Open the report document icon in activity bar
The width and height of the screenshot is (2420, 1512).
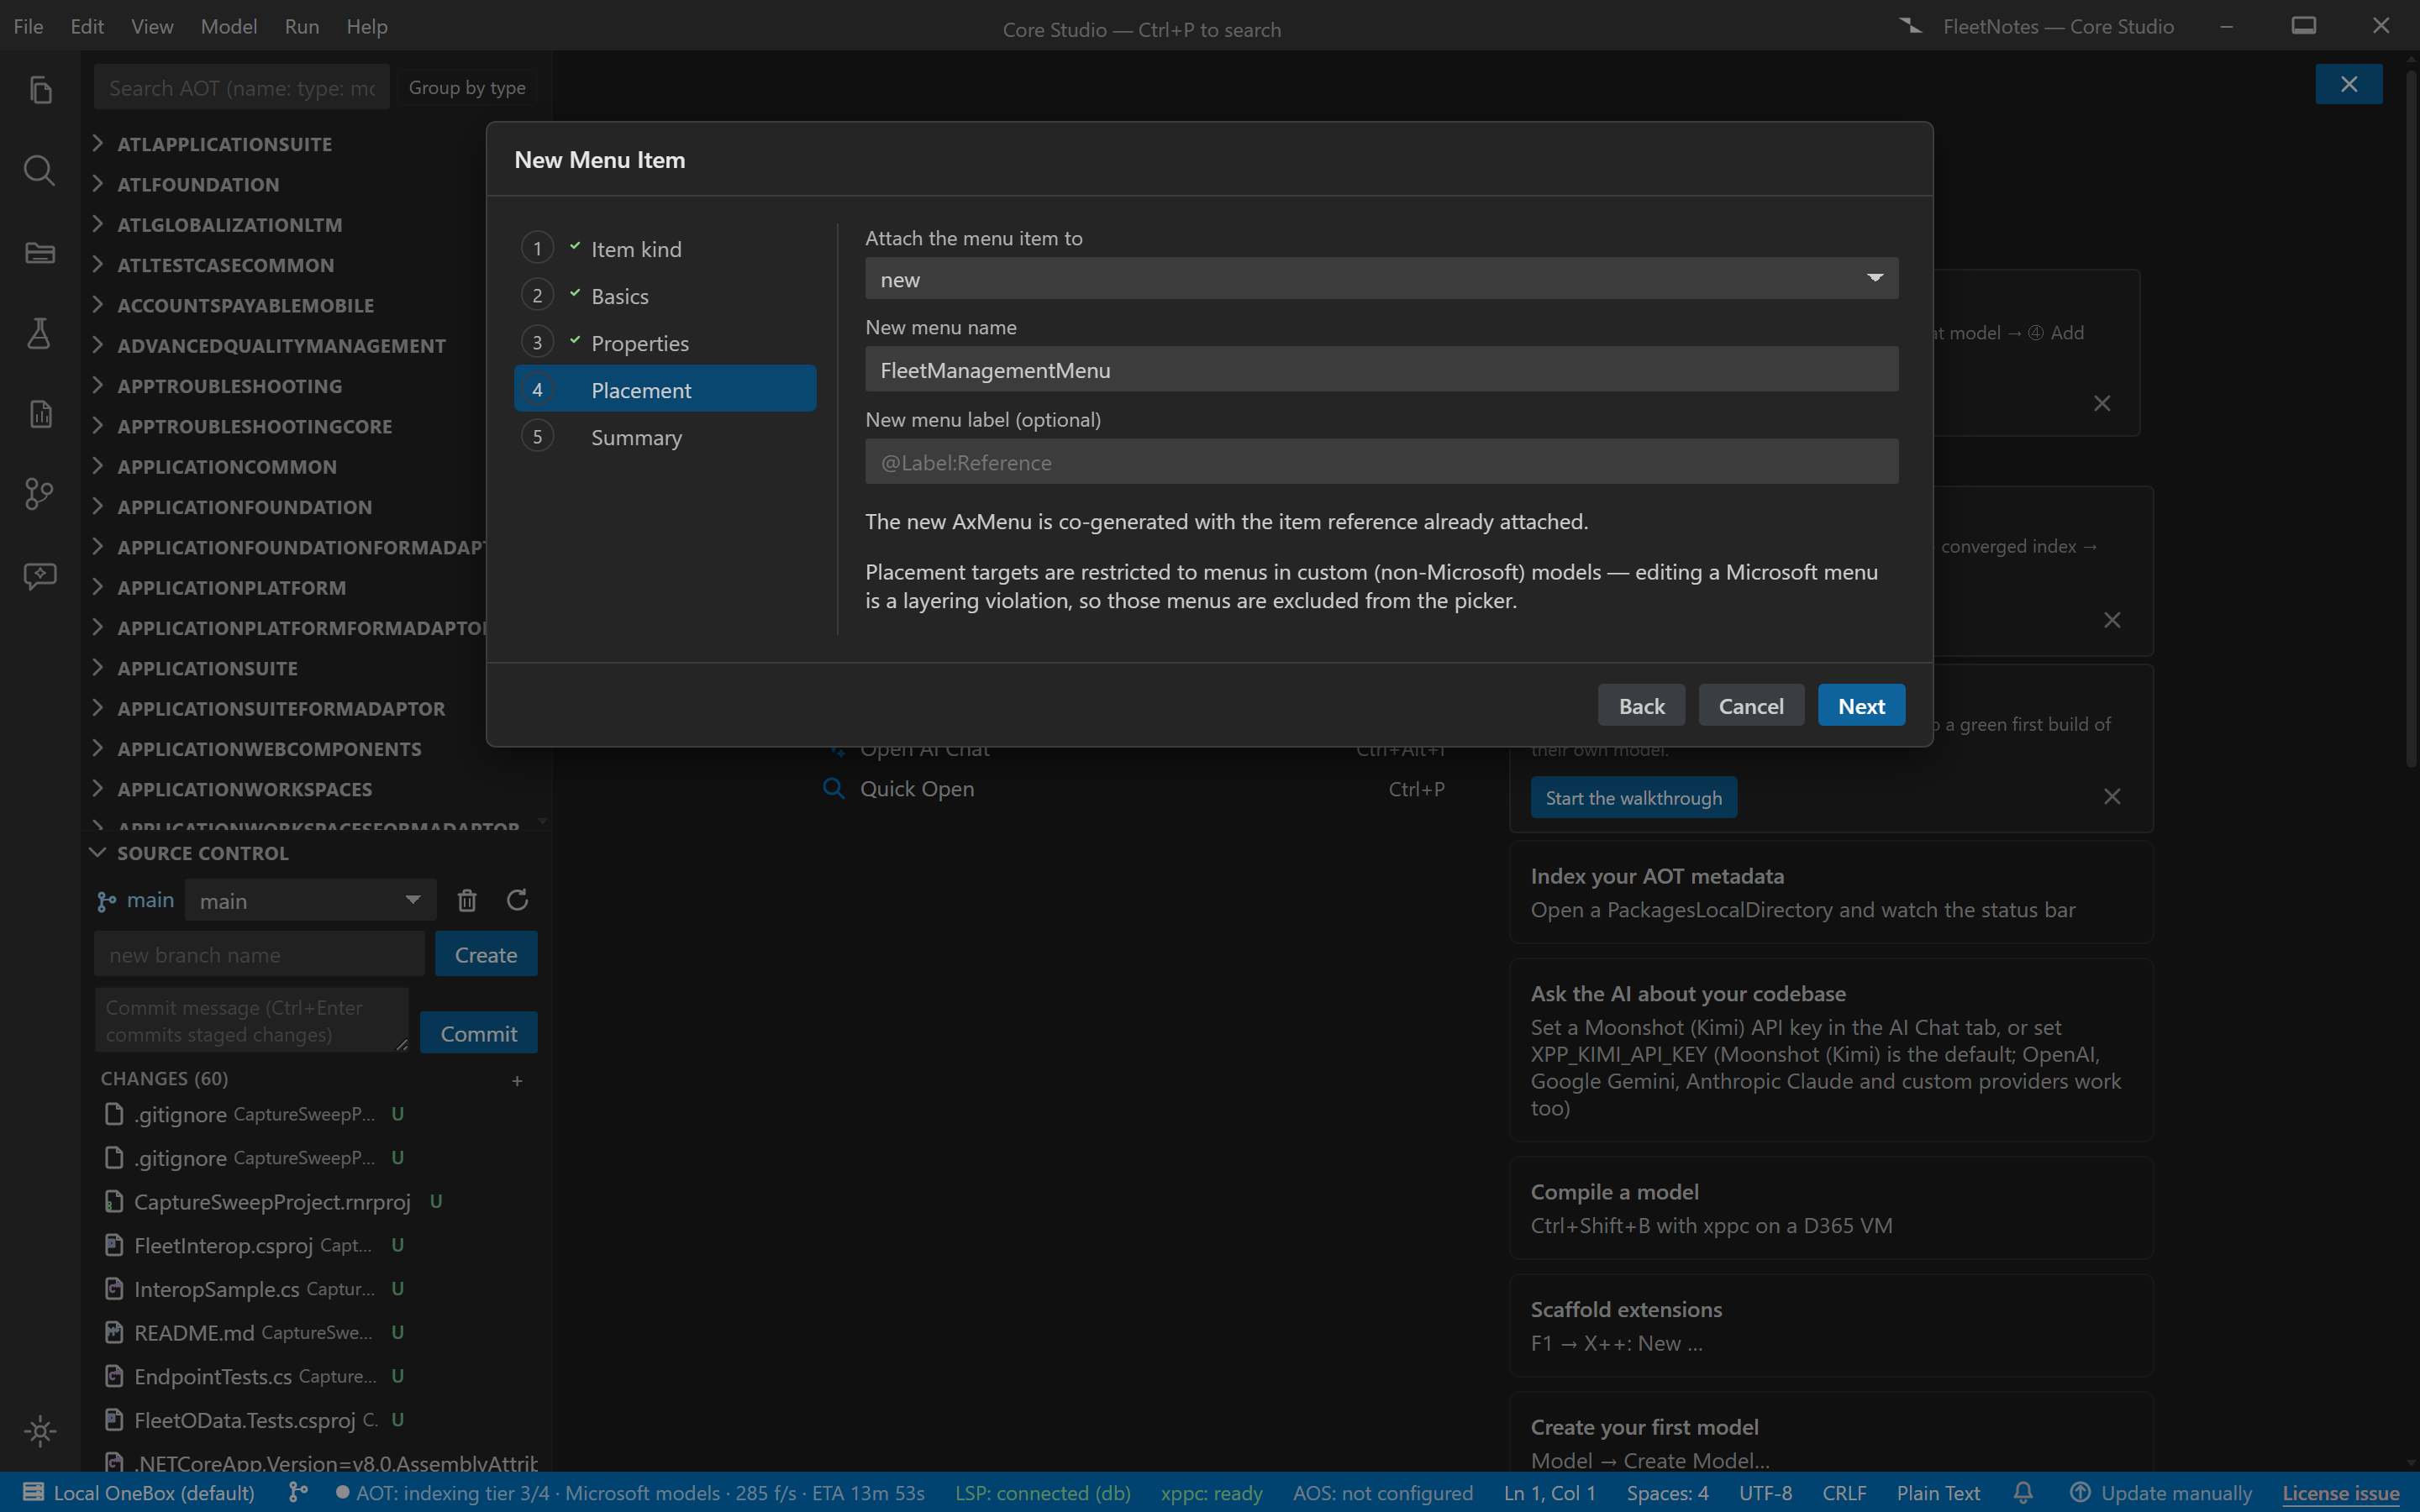click(x=40, y=413)
